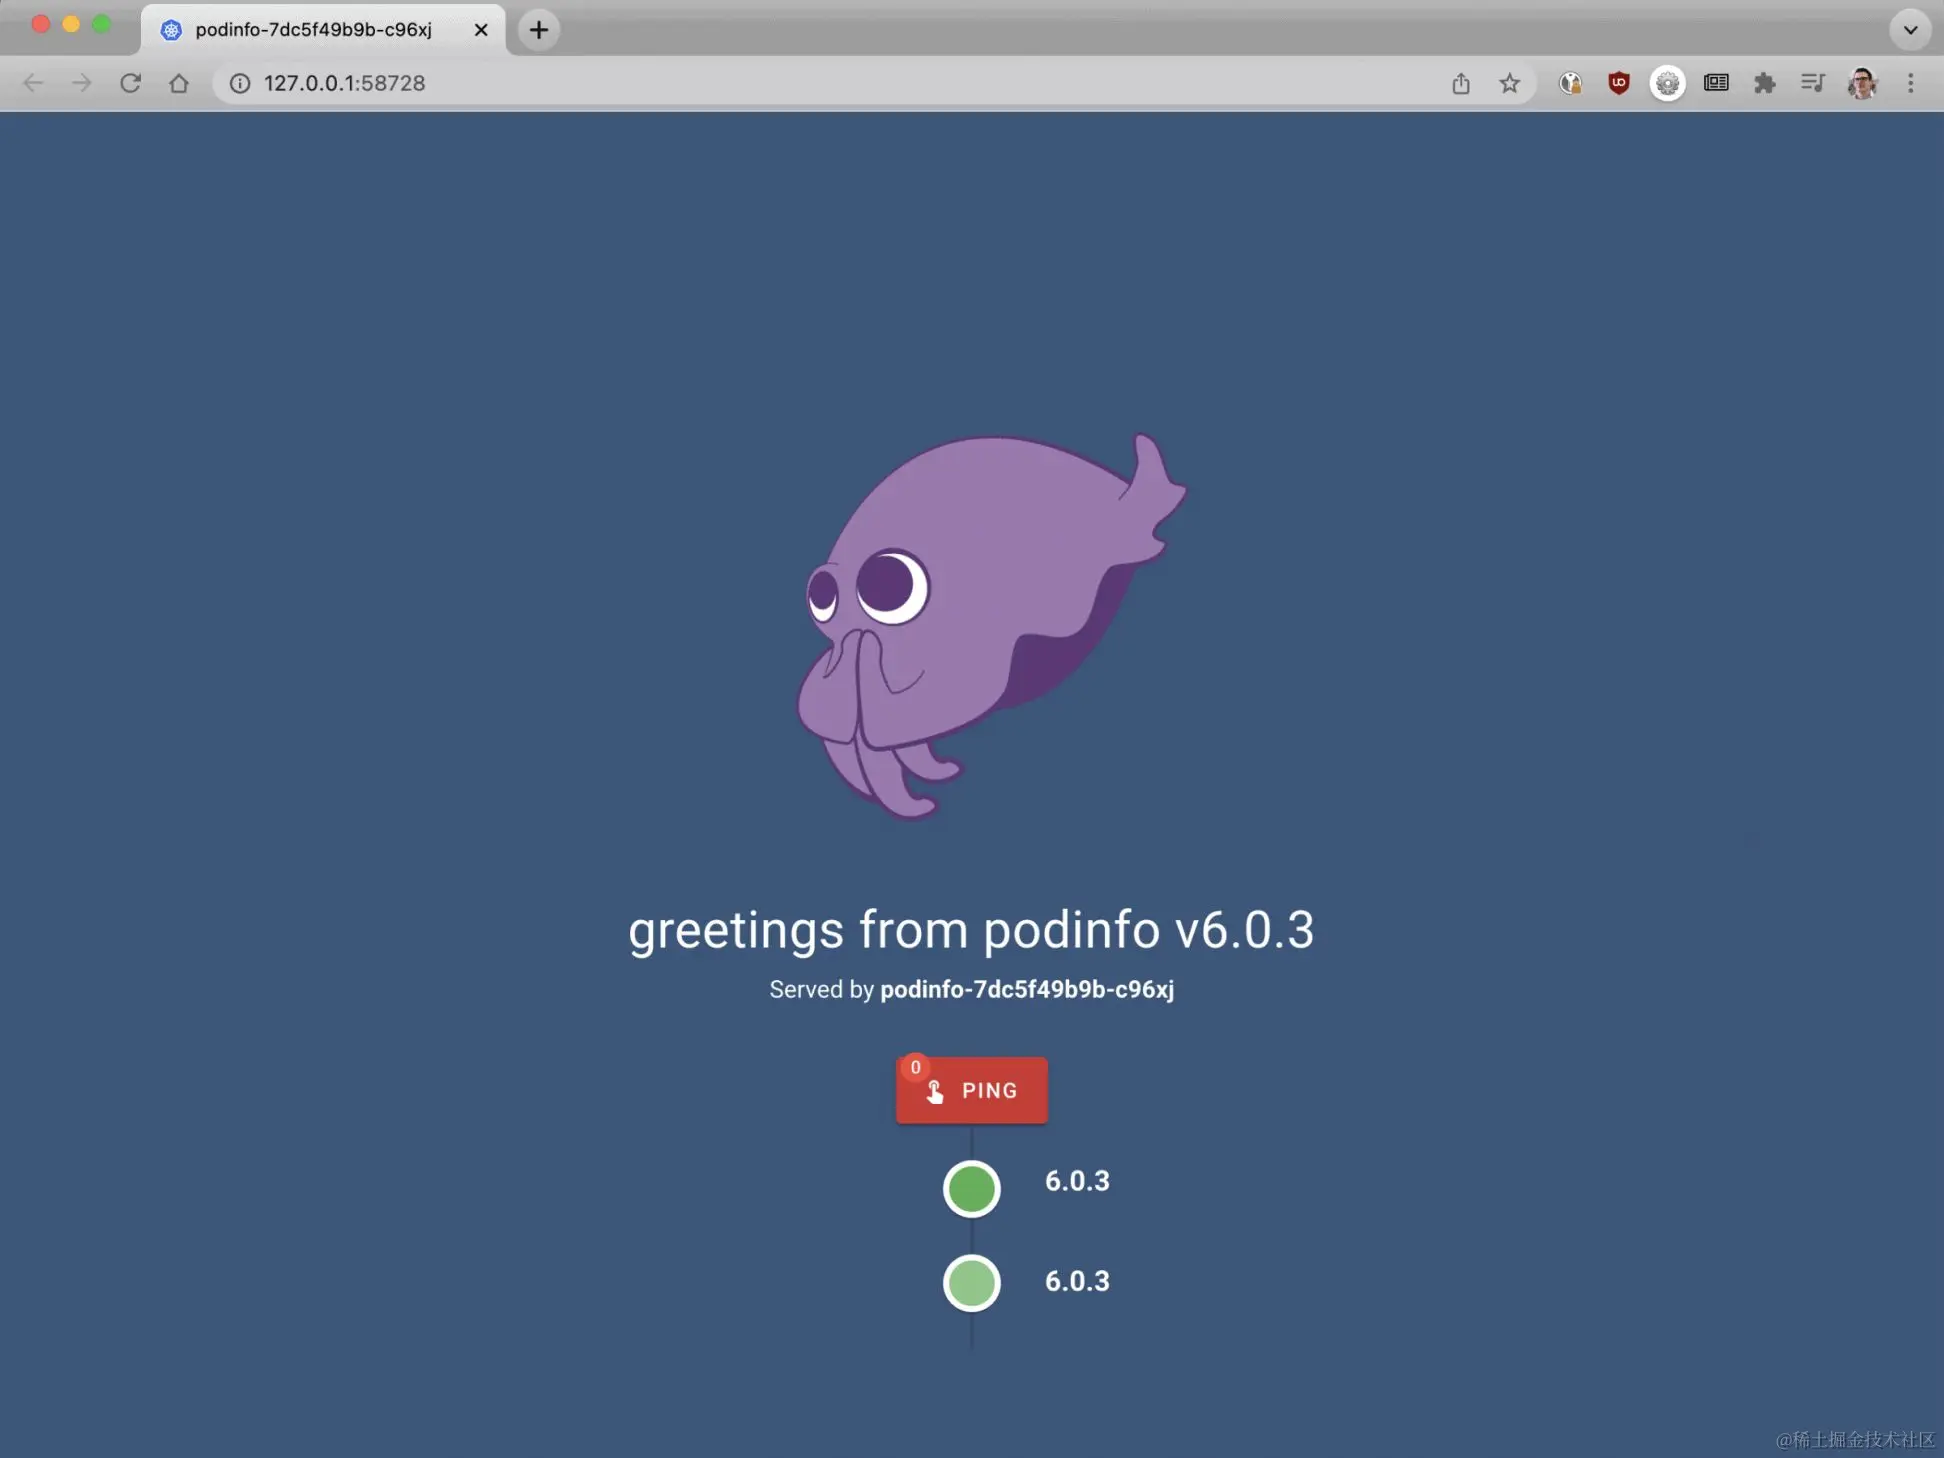Bookmark this page with the star icon
Viewport: 1944px width, 1458px height.
pos(1509,83)
